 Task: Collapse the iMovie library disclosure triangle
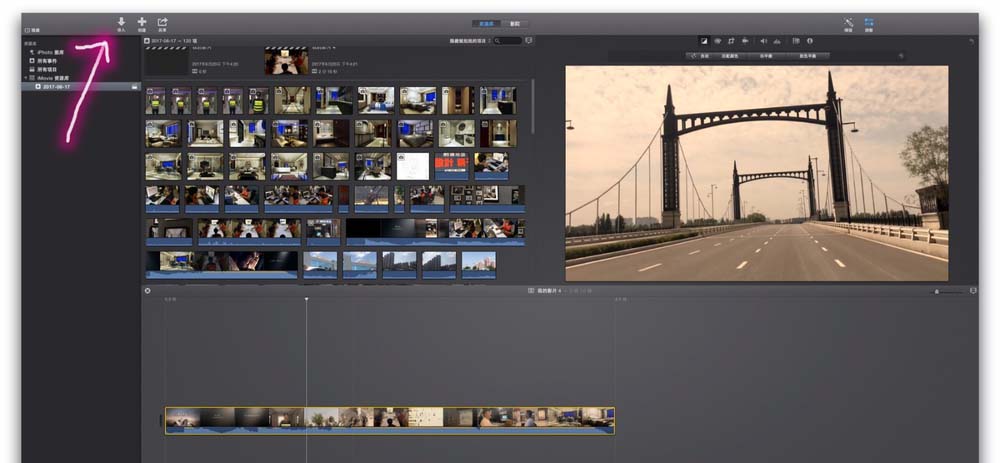point(26,77)
